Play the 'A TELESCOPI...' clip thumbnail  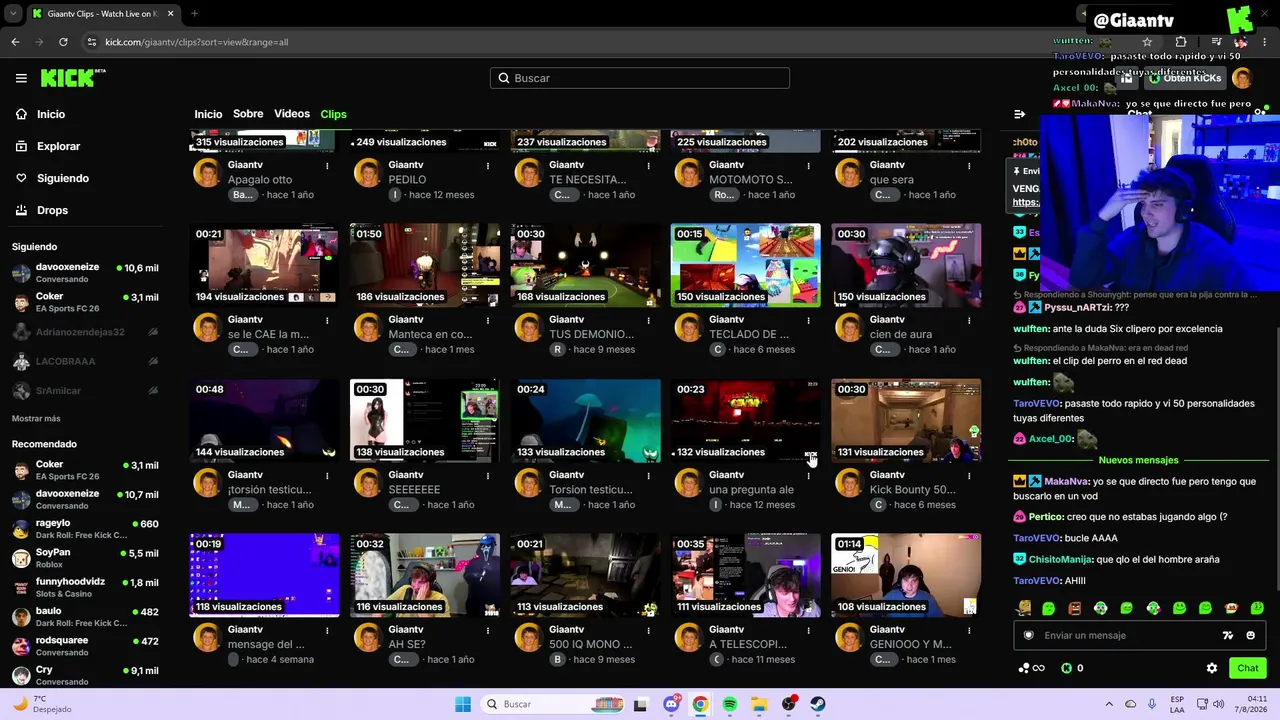coord(745,575)
